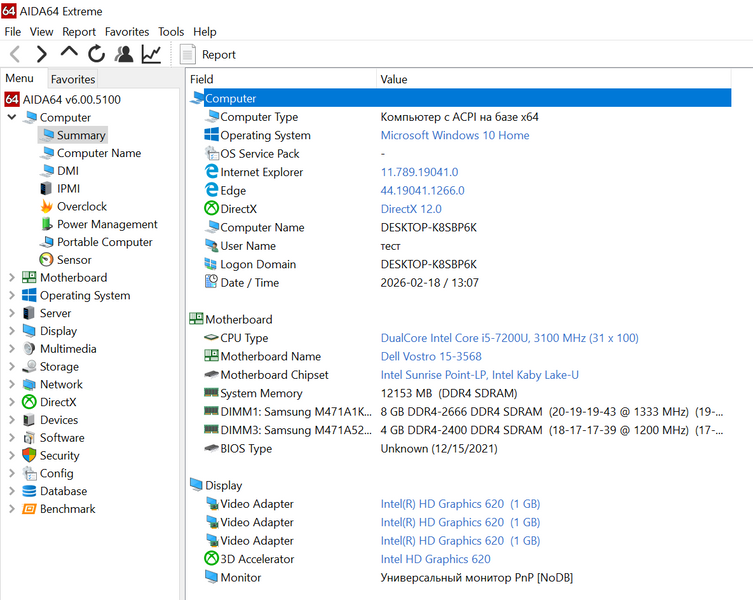Click the Power Management battery icon

[46, 224]
